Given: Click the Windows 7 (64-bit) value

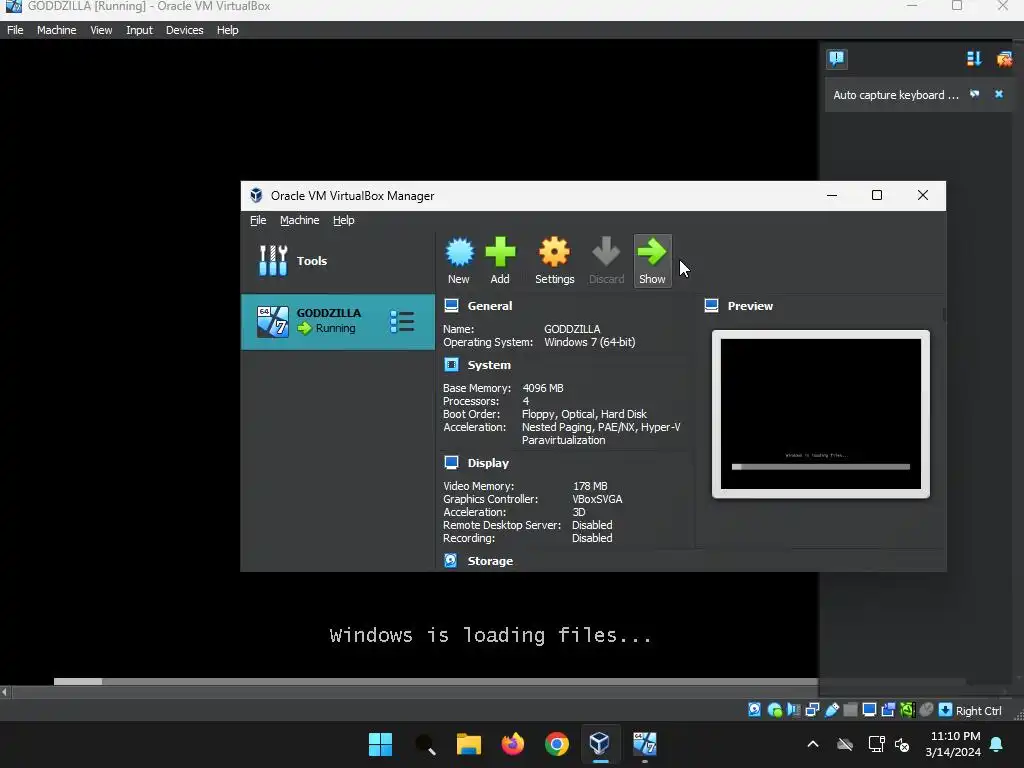Looking at the screenshot, I should (589, 342).
